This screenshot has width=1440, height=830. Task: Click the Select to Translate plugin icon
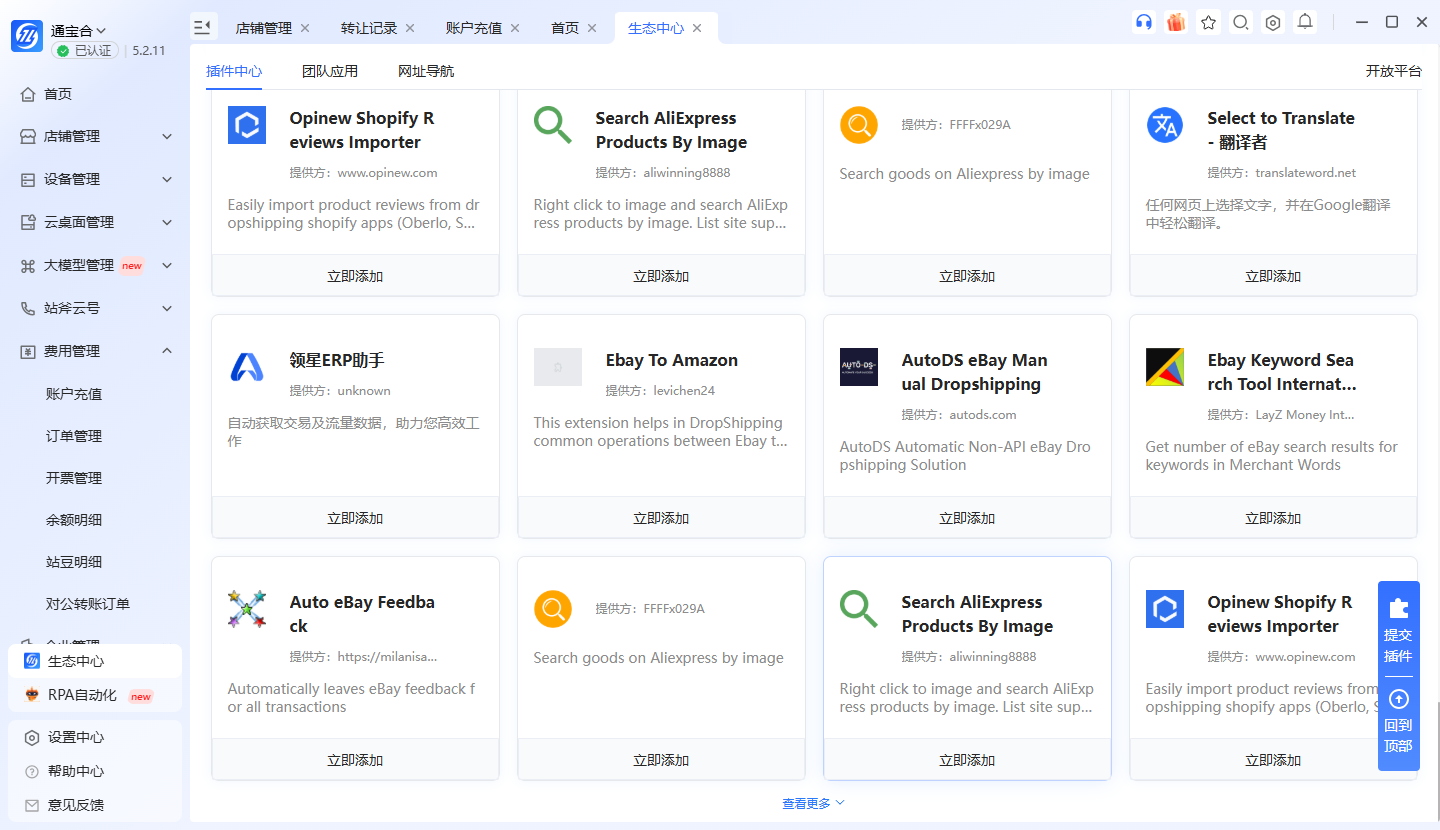(x=1165, y=125)
